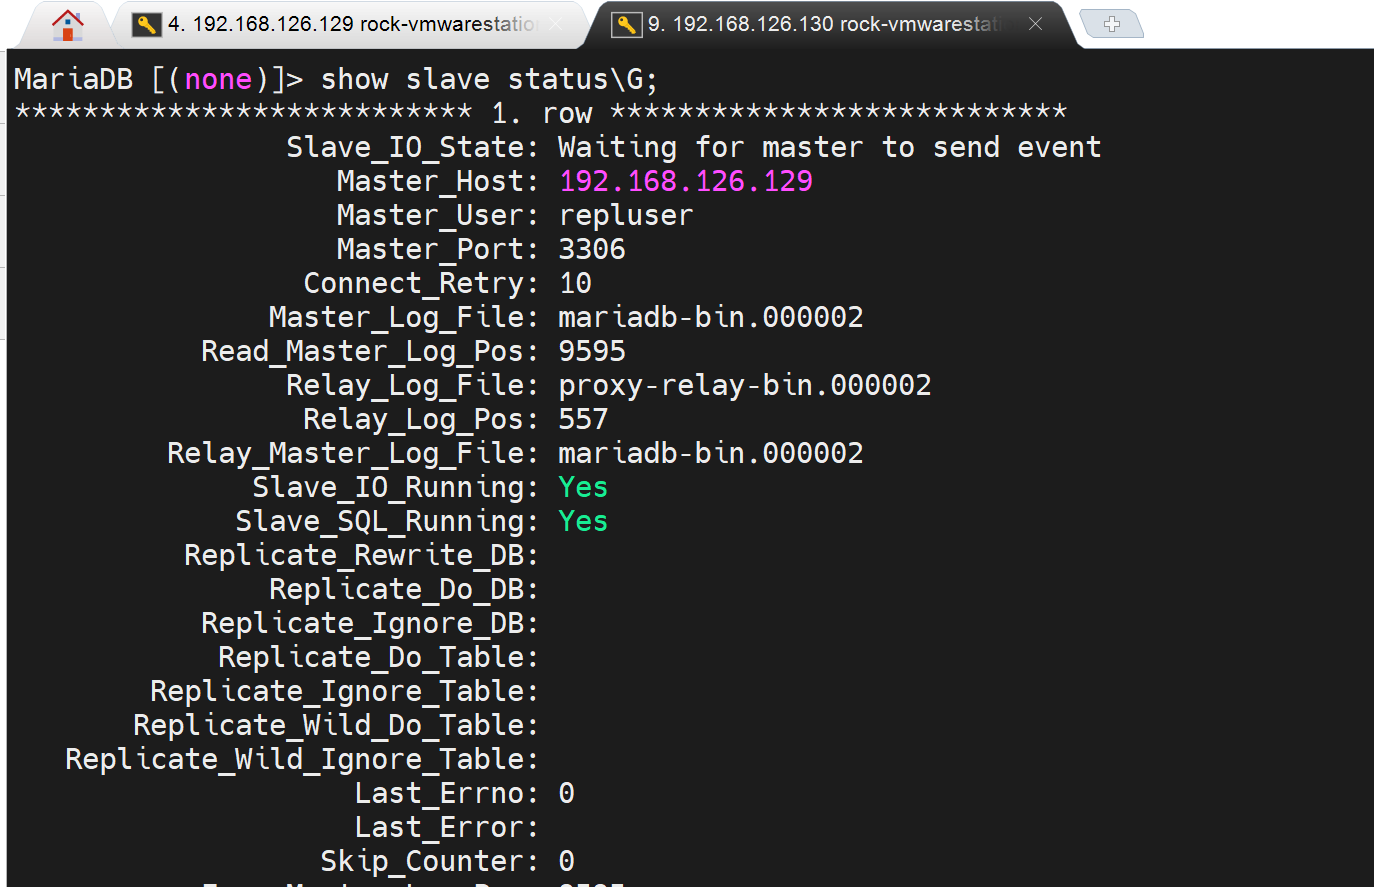
Task: Click the green Yes after Slave_SQL_Running
Action: tap(583, 521)
